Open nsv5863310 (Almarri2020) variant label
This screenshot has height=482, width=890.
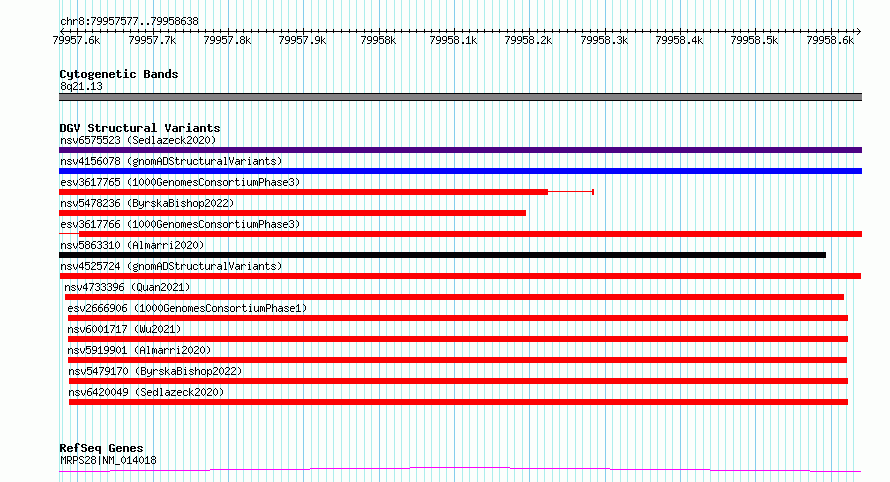(x=132, y=245)
